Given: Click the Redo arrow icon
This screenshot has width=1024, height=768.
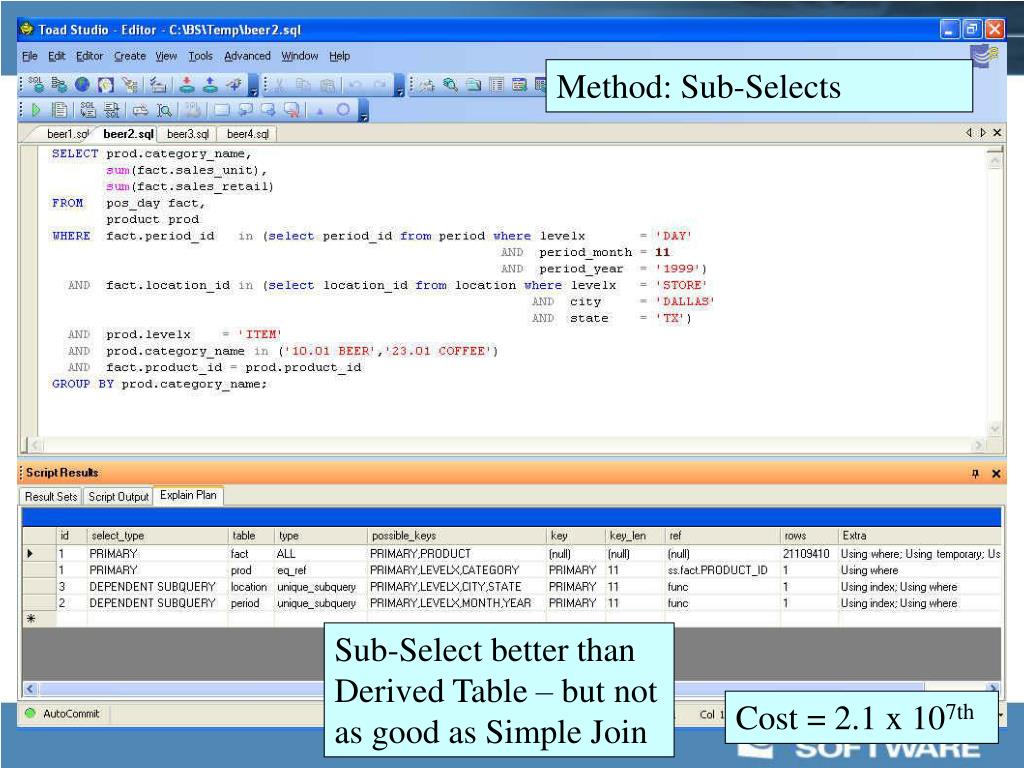Looking at the screenshot, I should pos(379,85).
